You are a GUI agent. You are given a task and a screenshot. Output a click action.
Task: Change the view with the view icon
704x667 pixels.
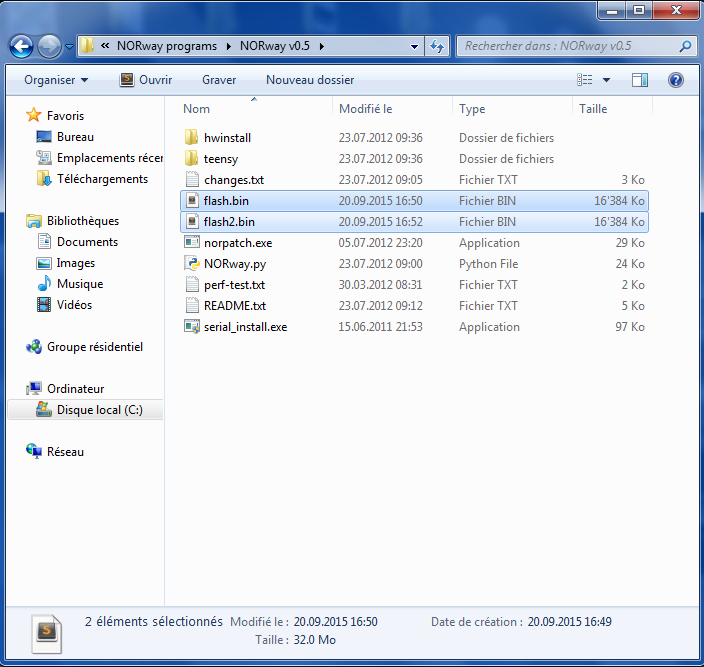585,80
